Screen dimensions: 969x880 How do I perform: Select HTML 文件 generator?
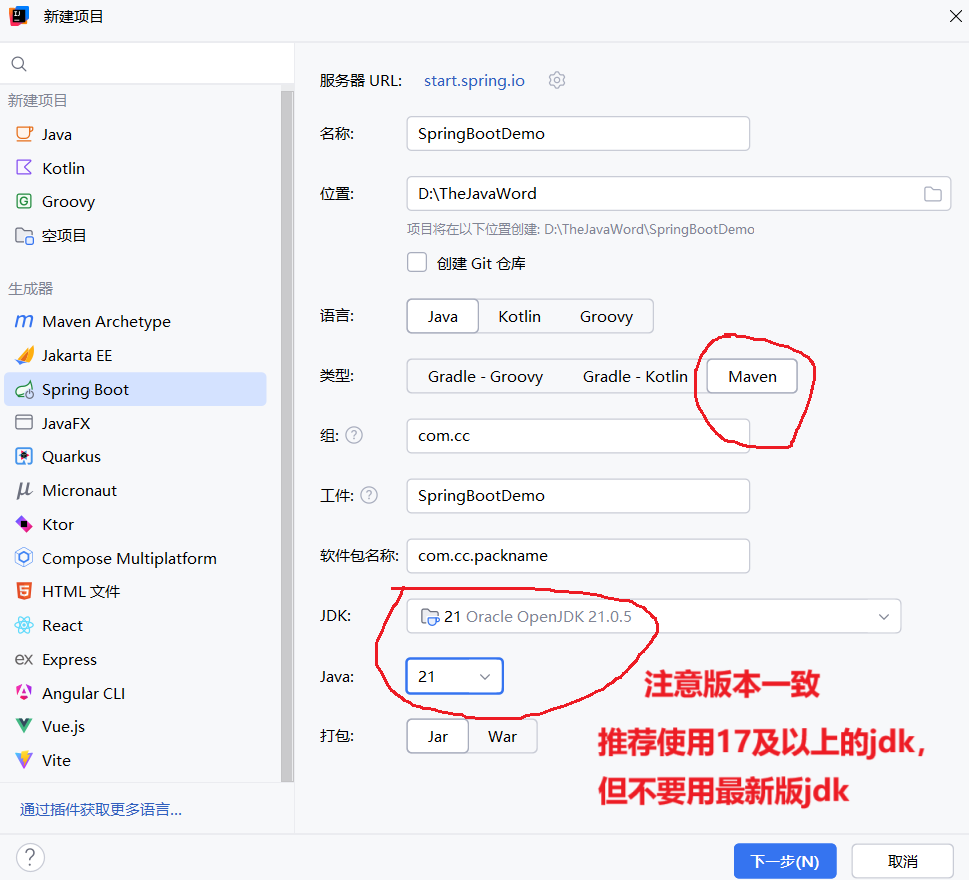point(135,591)
